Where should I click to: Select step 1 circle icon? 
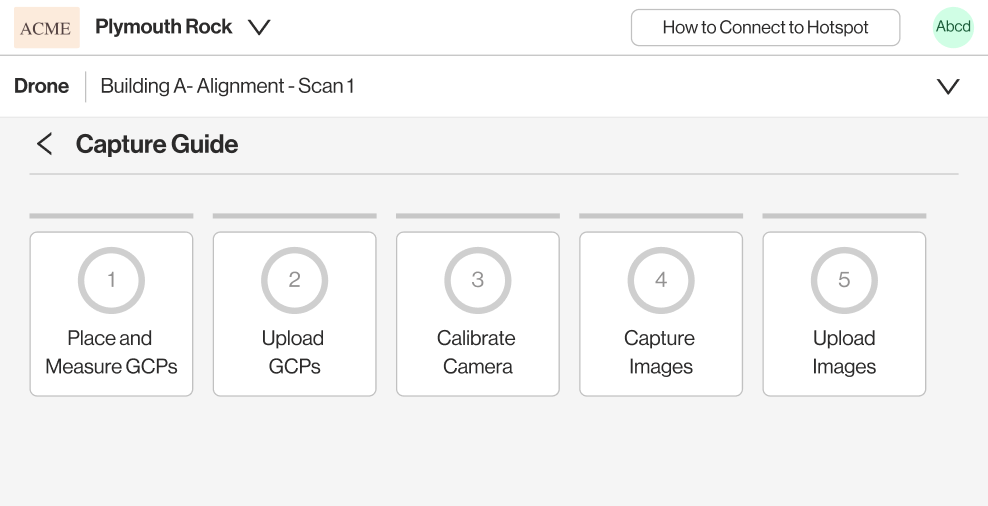pos(112,280)
